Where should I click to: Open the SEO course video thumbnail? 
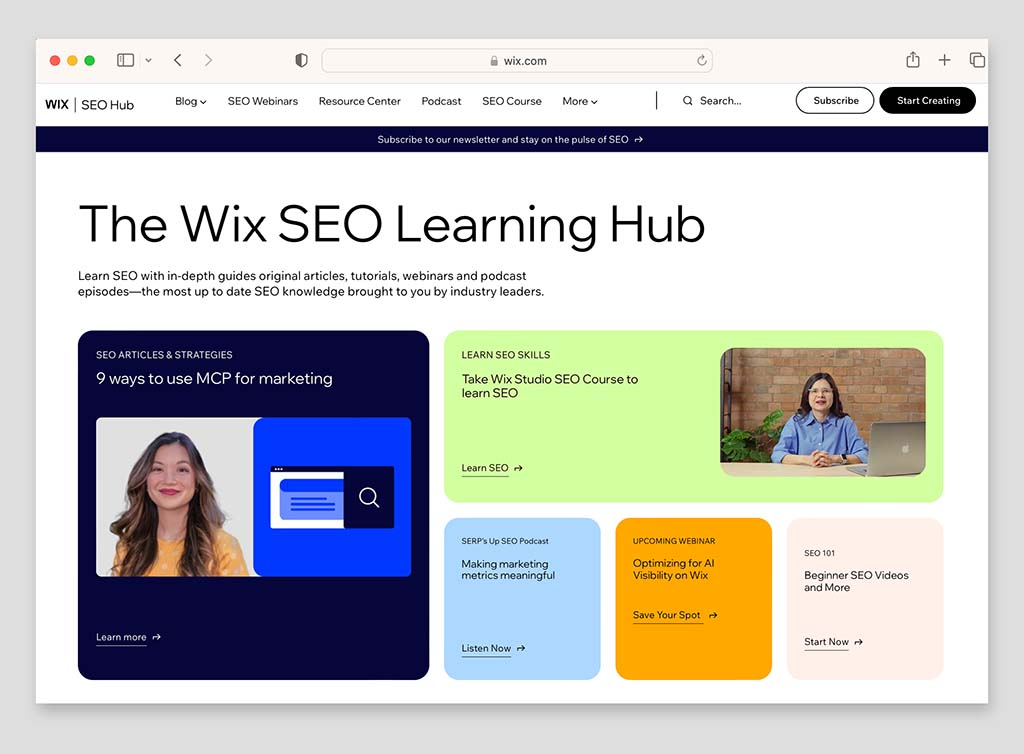(822, 412)
